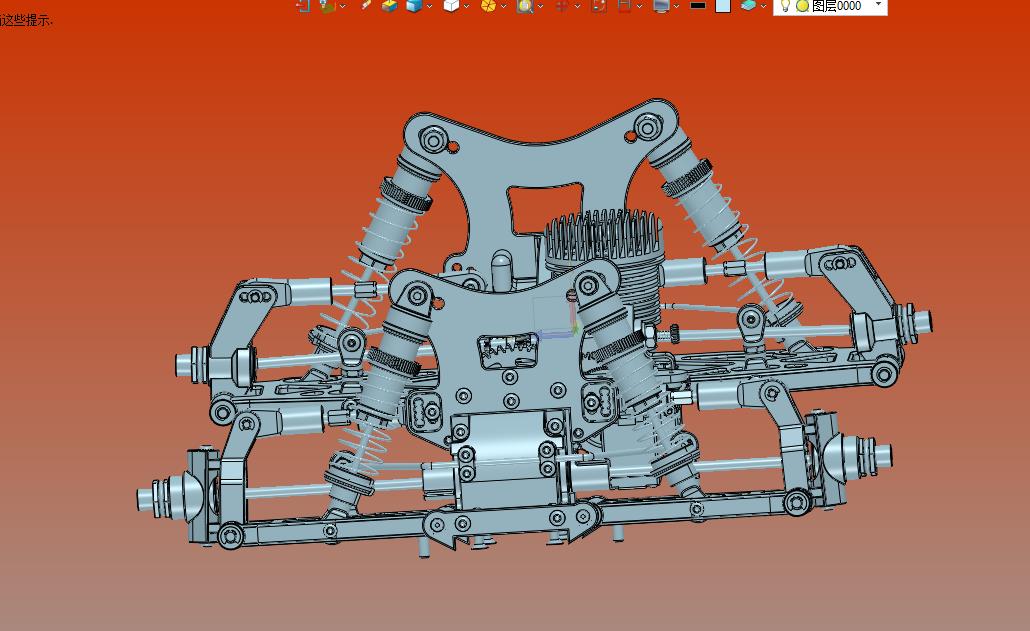This screenshot has width=1030, height=631.
Task: Click the prompt text ending 这些提示
Action: pos(26,20)
